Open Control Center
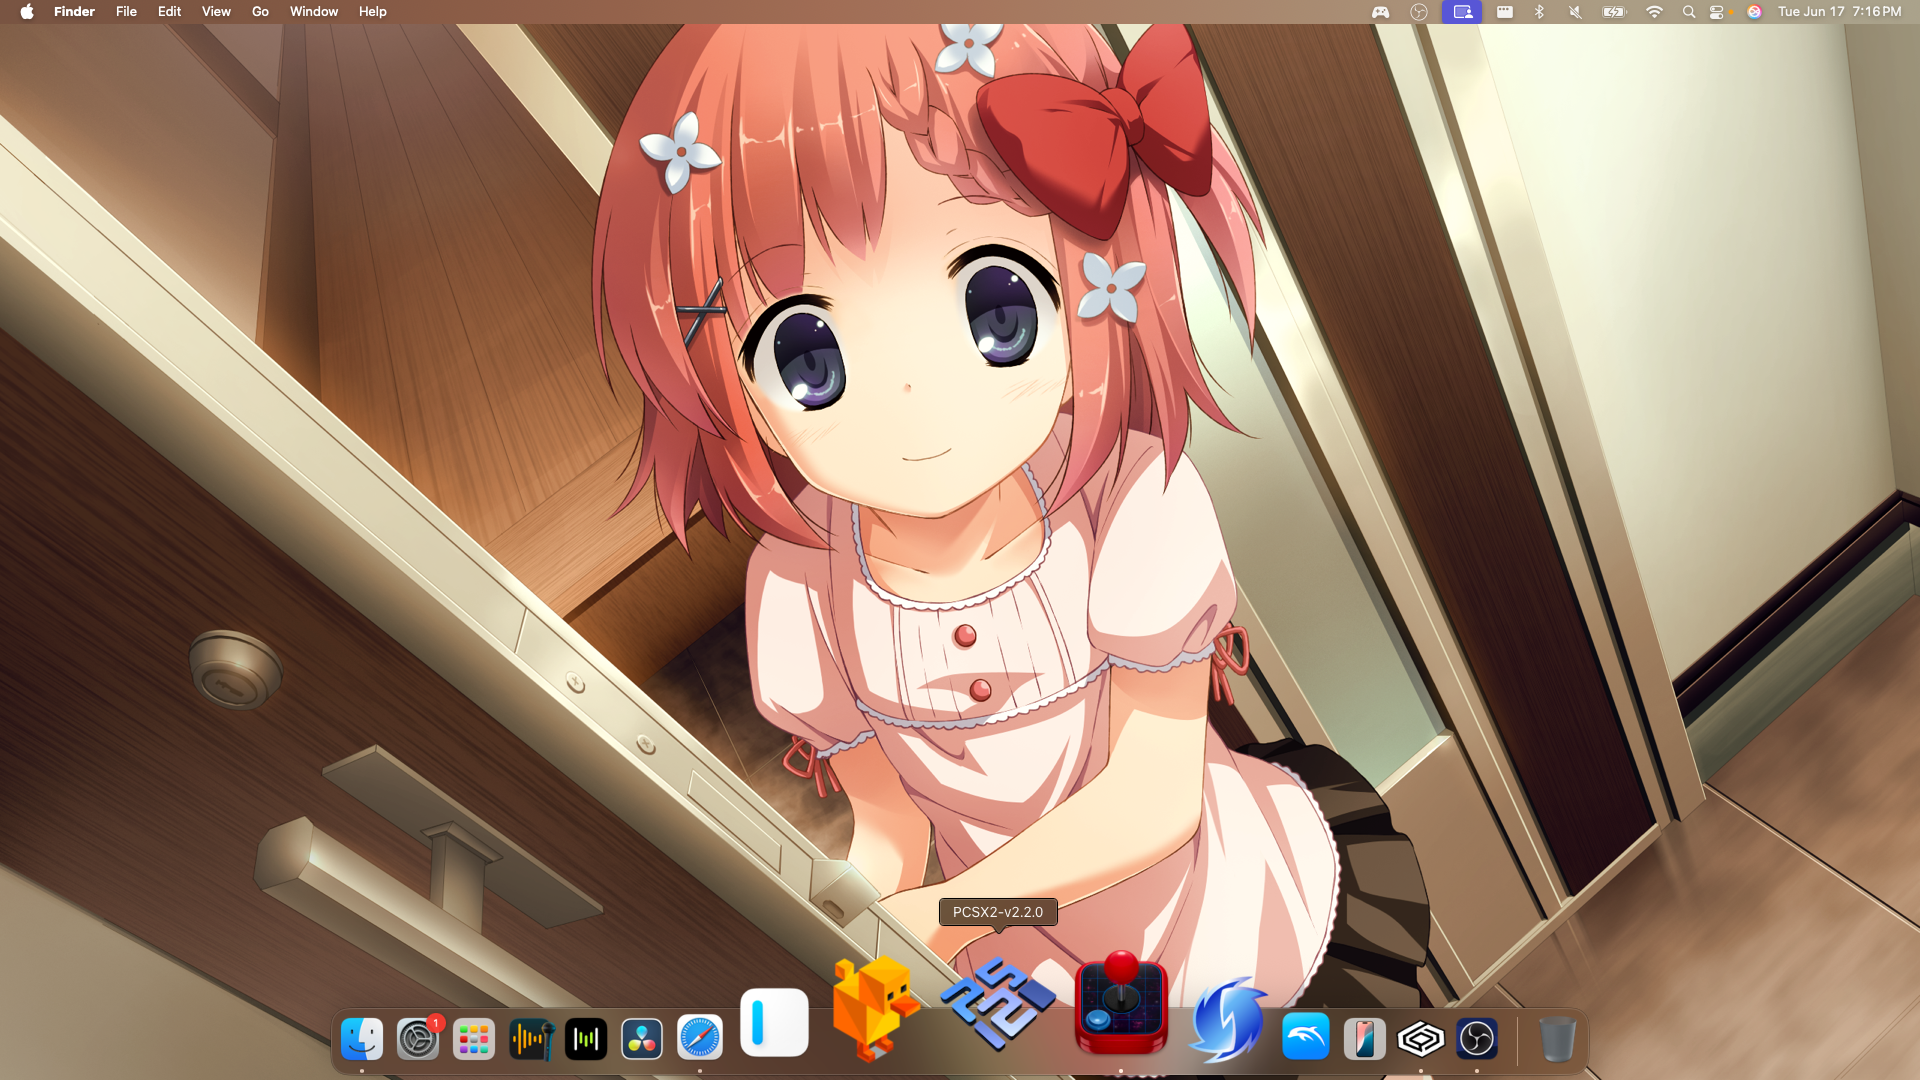 click(x=1717, y=12)
